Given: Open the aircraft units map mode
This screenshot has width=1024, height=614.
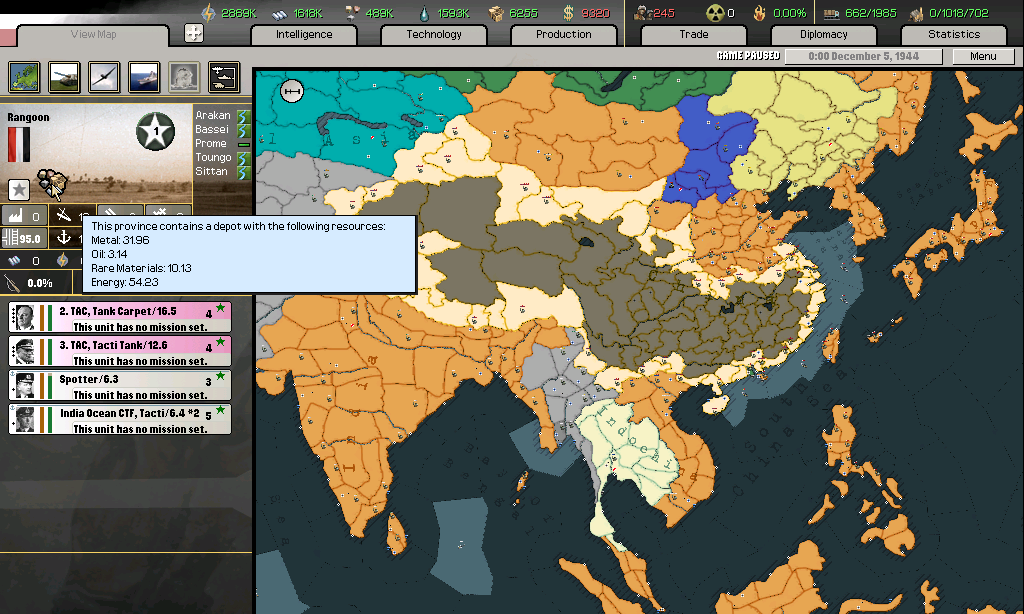Looking at the screenshot, I should tap(103, 76).
